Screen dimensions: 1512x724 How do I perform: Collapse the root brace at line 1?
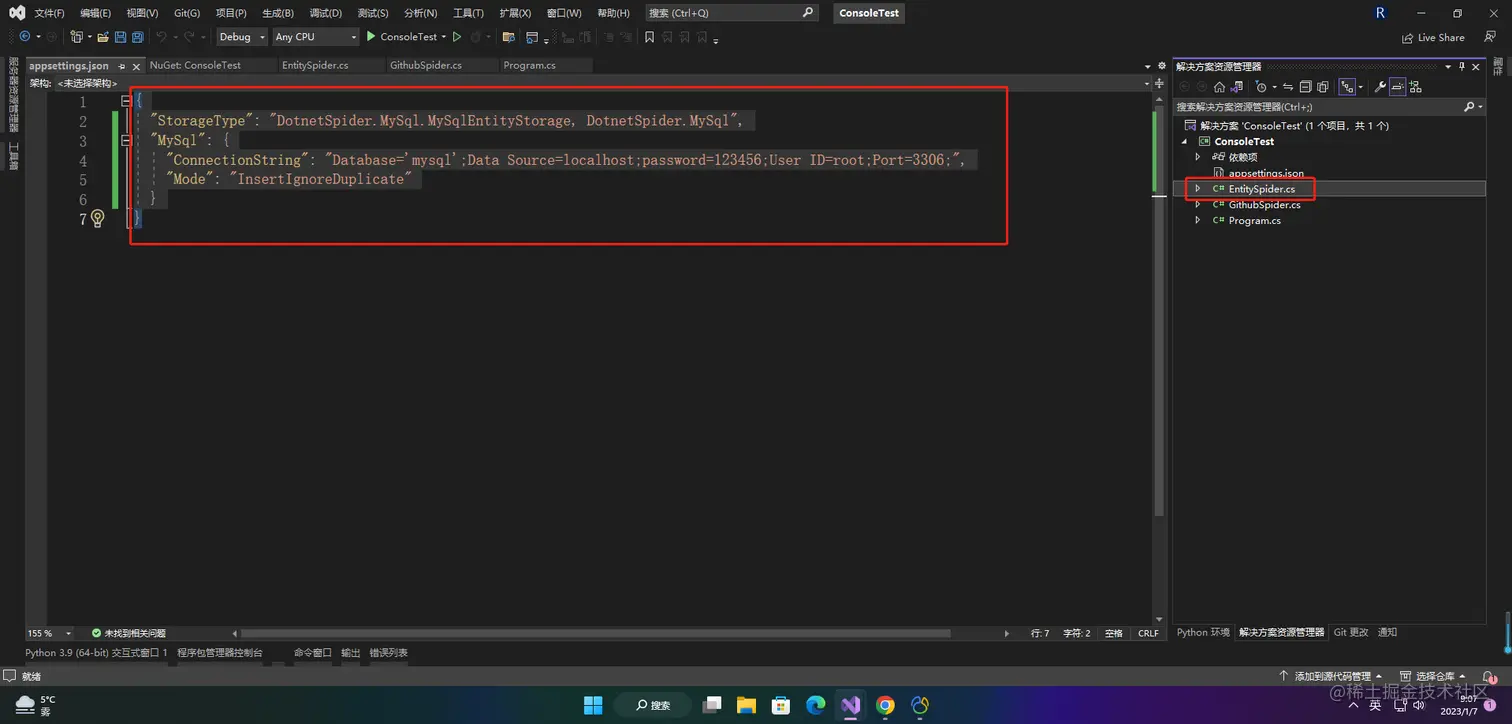click(x=126, y=101)
